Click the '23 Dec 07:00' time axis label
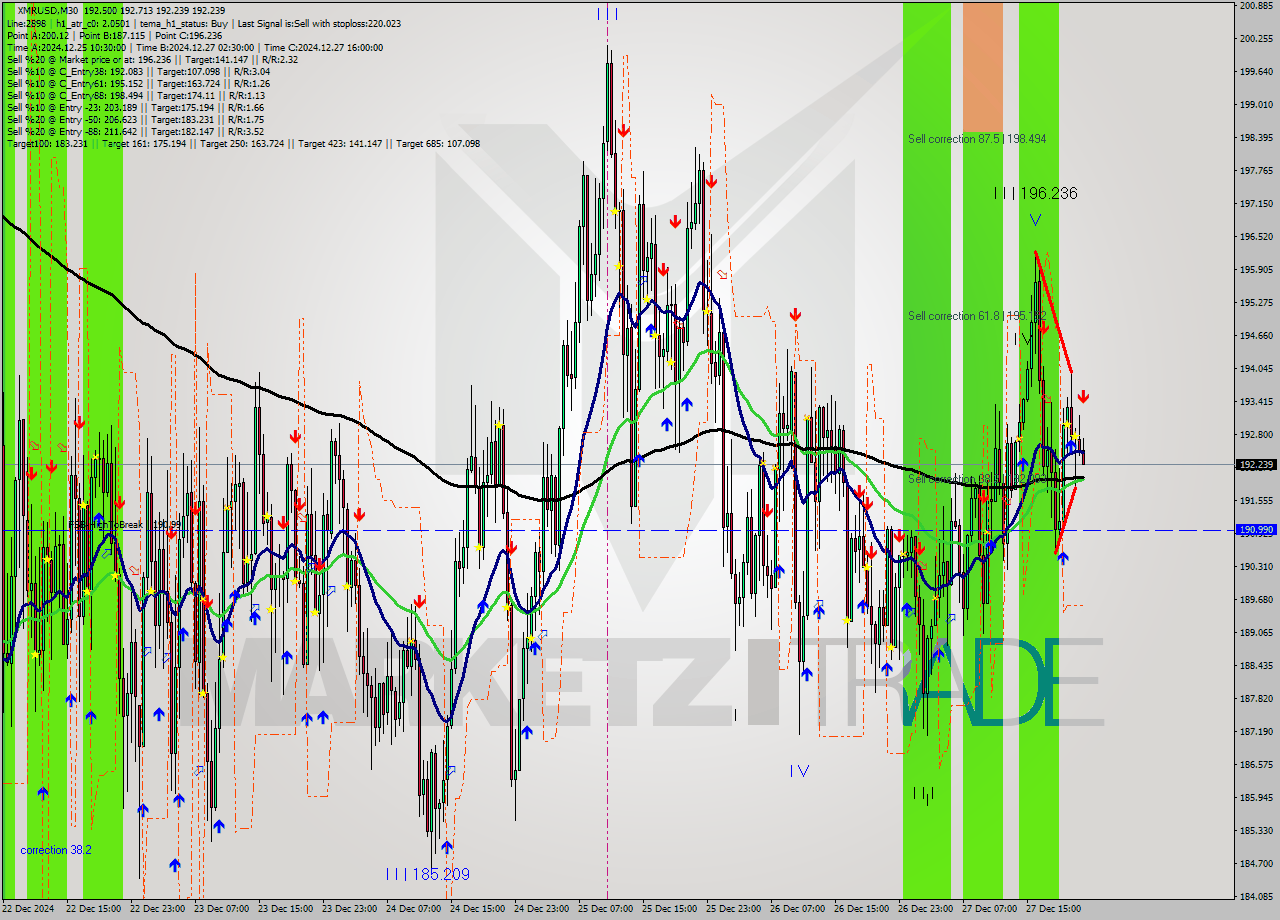This screenshot has width=1280, height=920. tap(222, 909)
